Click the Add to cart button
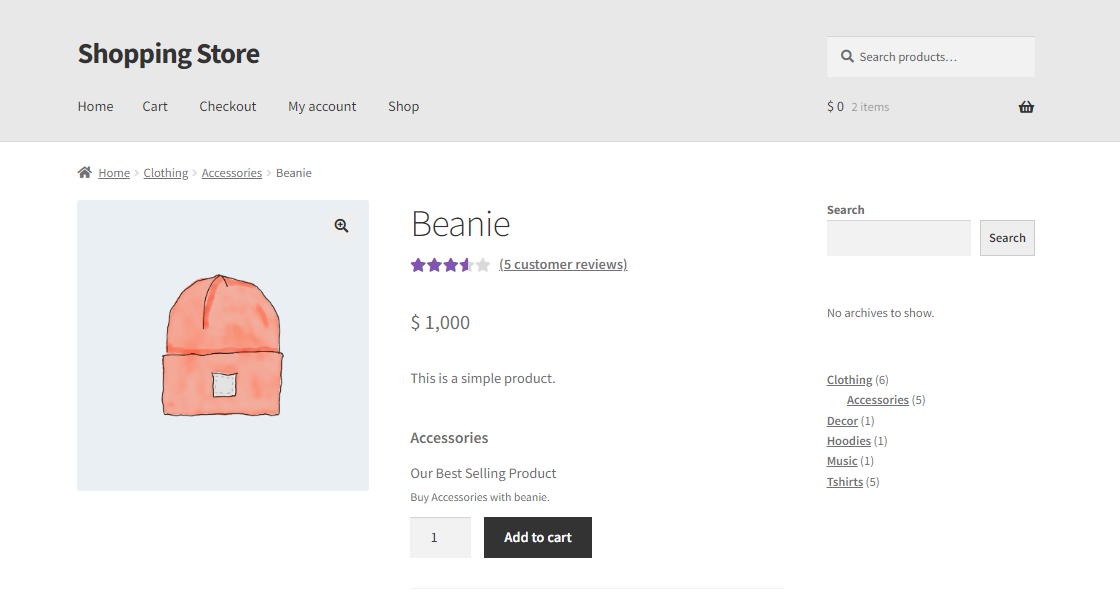Image resolution: width=1120 pixels, height=603 pixels. [538, 537]
